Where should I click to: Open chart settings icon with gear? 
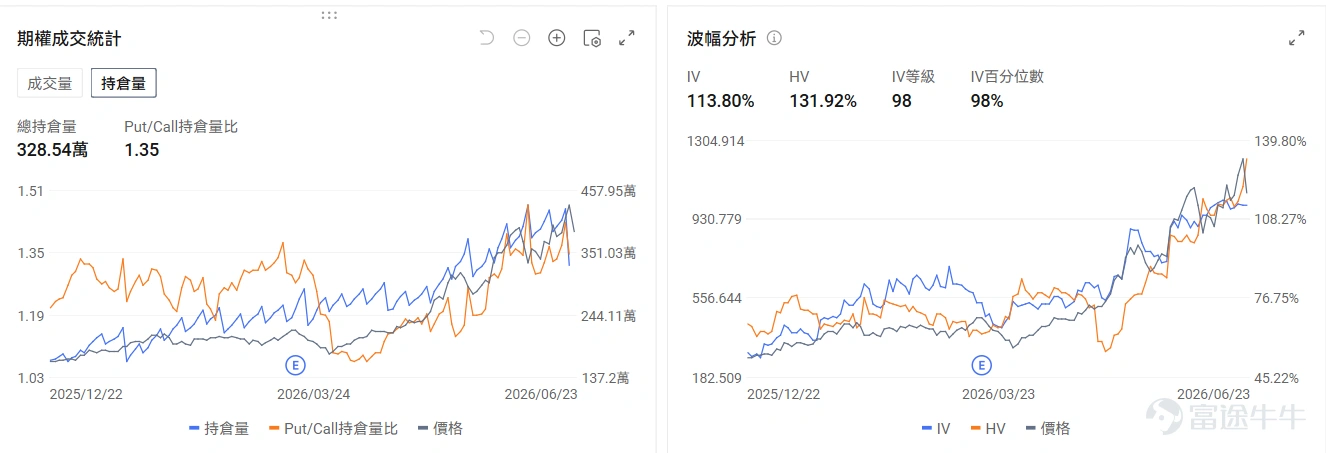point(592,38)
